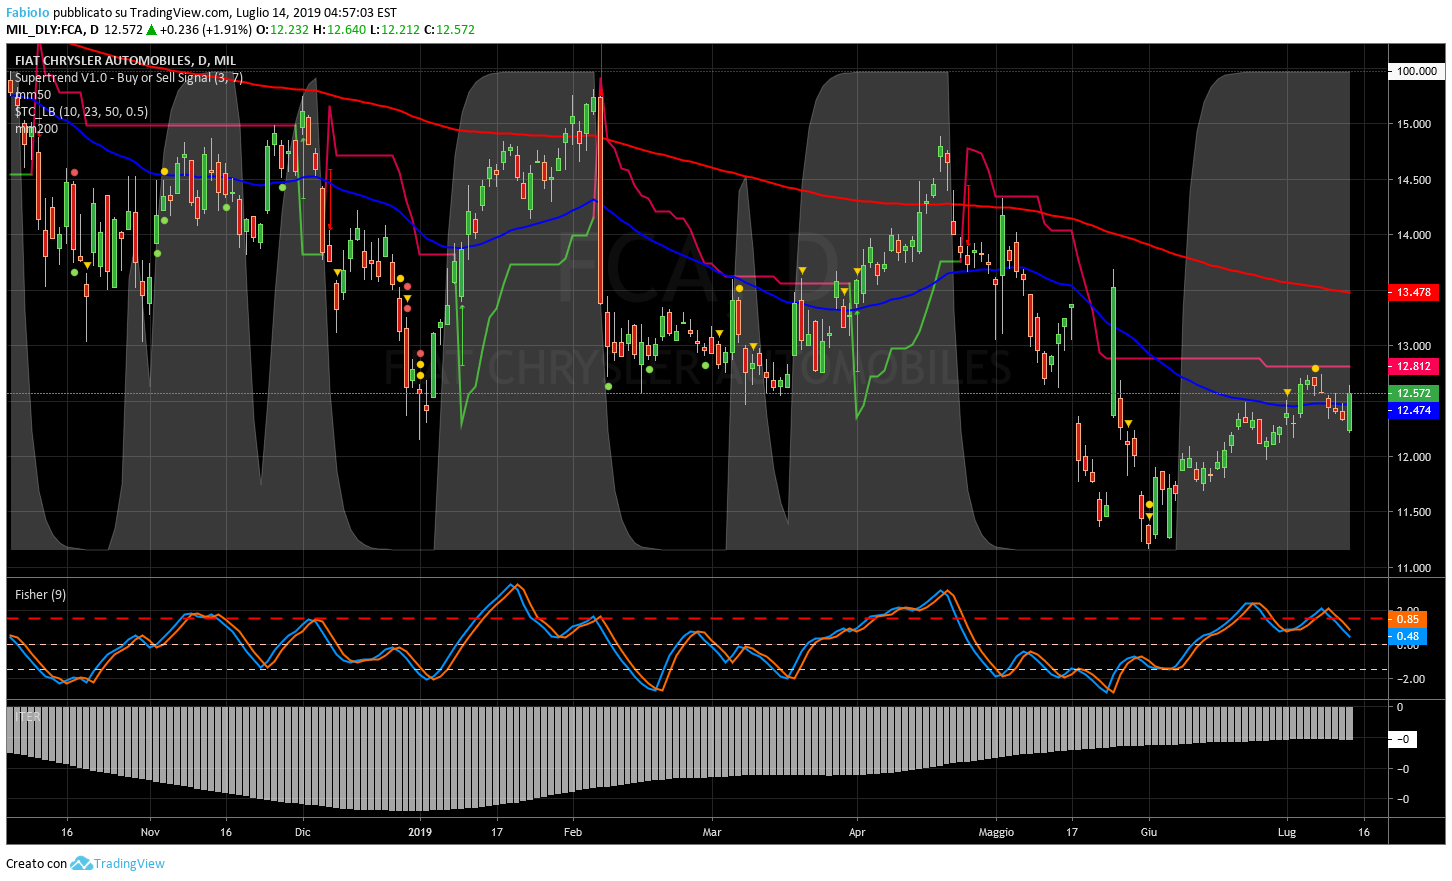Click the Dic date axis label

point(303,832)
